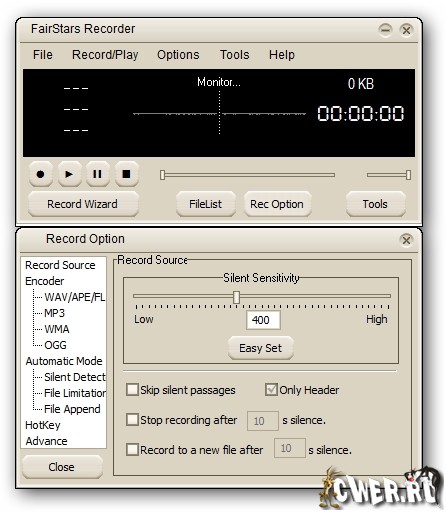This screenshot has width=446, height=512.
Task: Select WMA encoder entry
Action: pos(57,329)
